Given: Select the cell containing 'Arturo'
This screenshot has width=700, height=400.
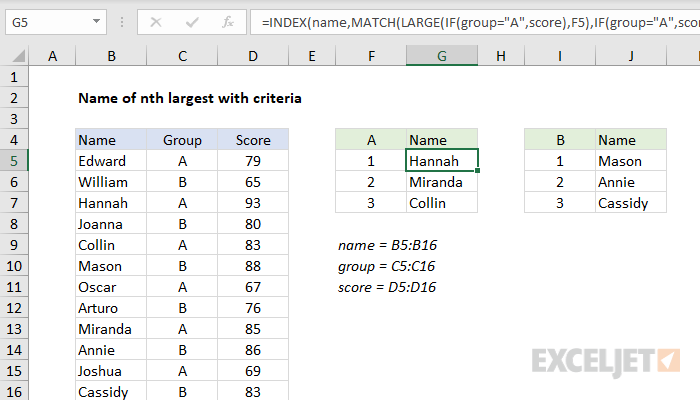Looking at the screenshot, I should click(x=111, y=308).
